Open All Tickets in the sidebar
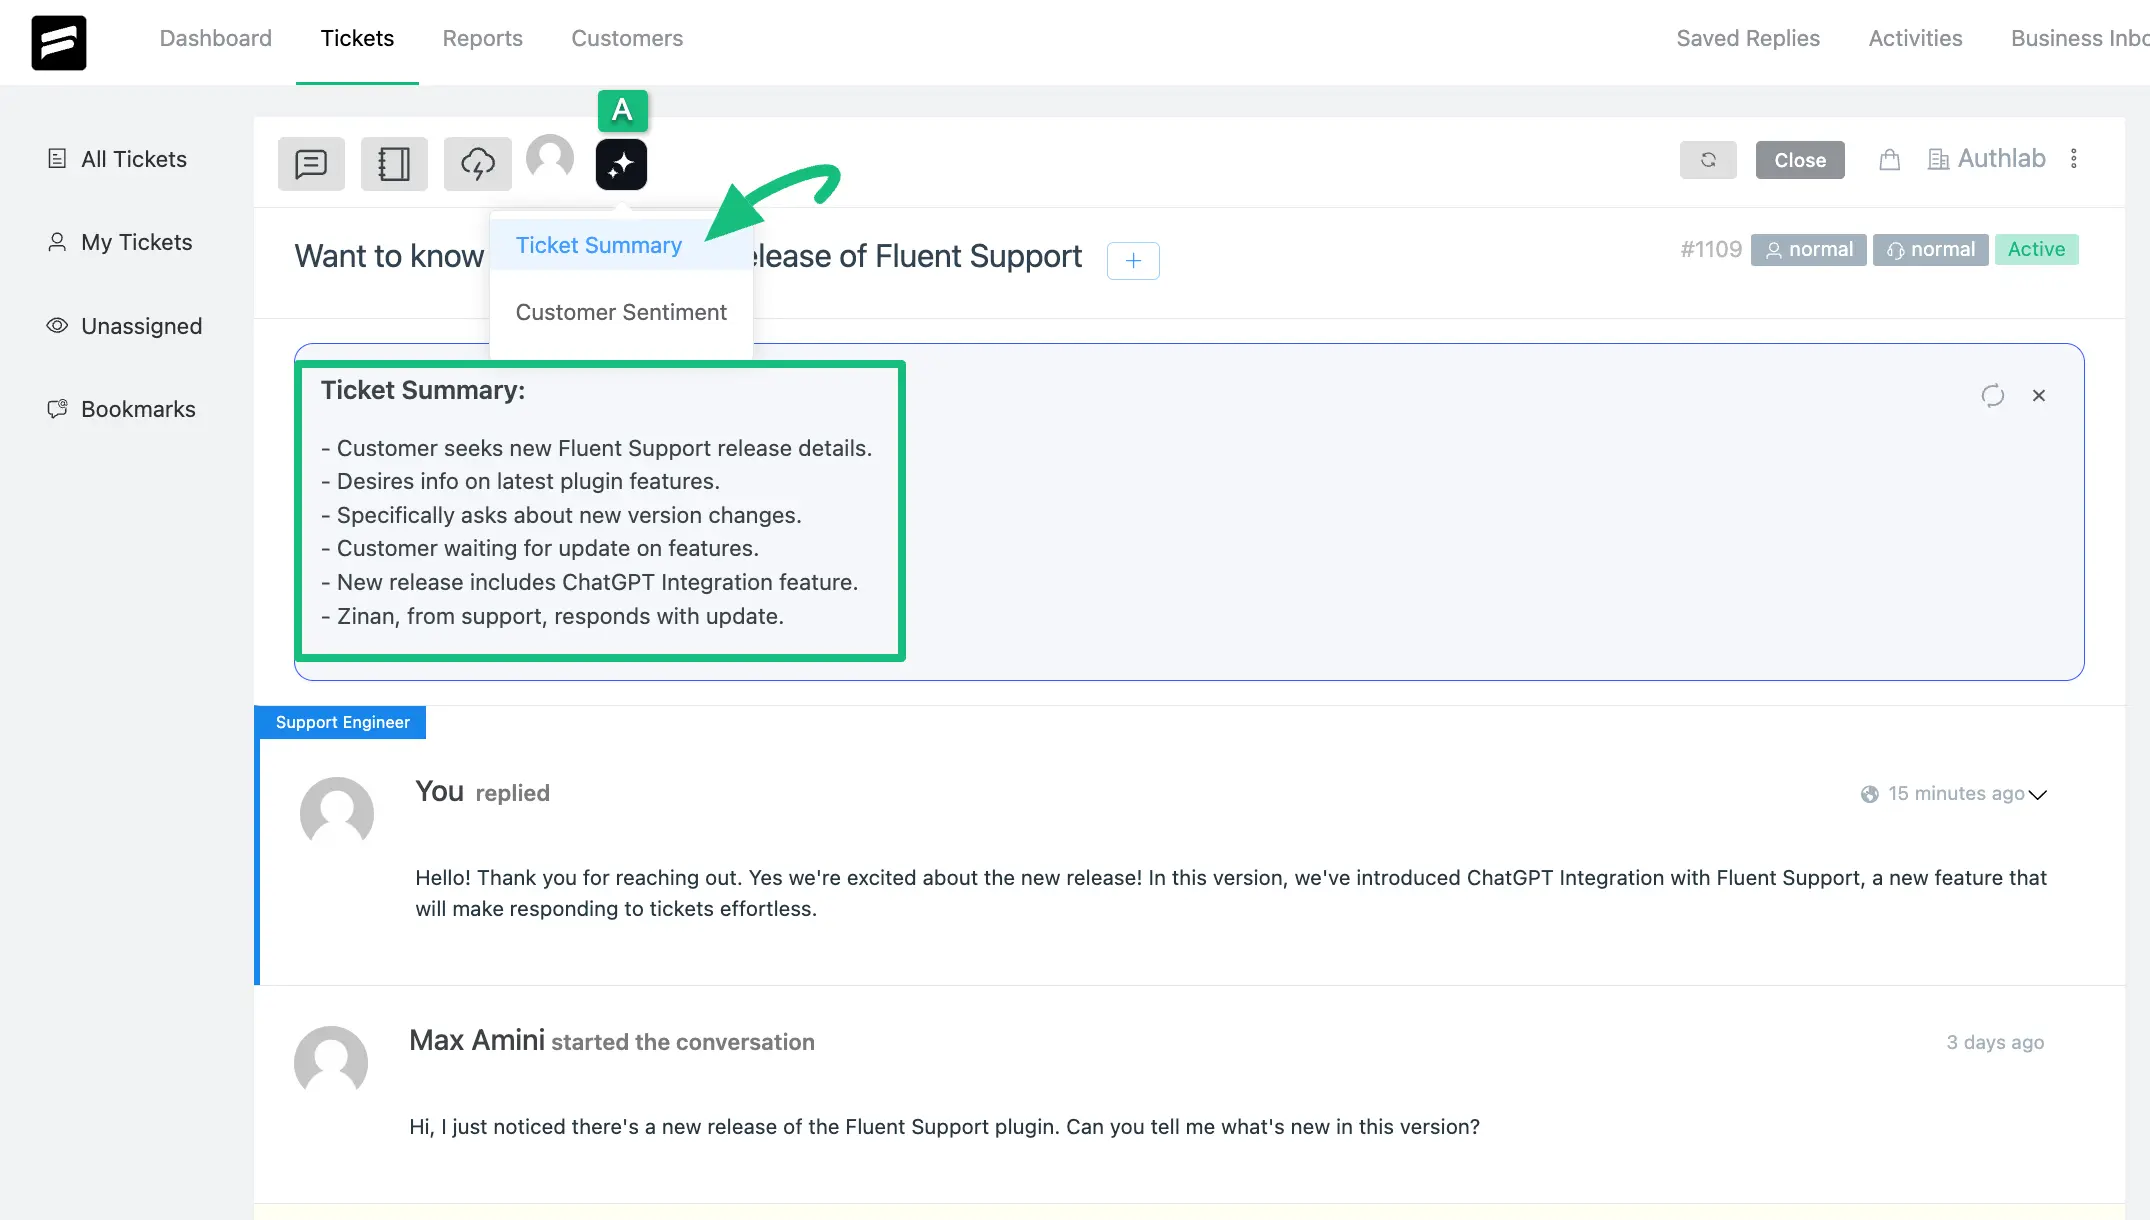The width and height of the screenshot is (2150, 1220). (117, 159)
